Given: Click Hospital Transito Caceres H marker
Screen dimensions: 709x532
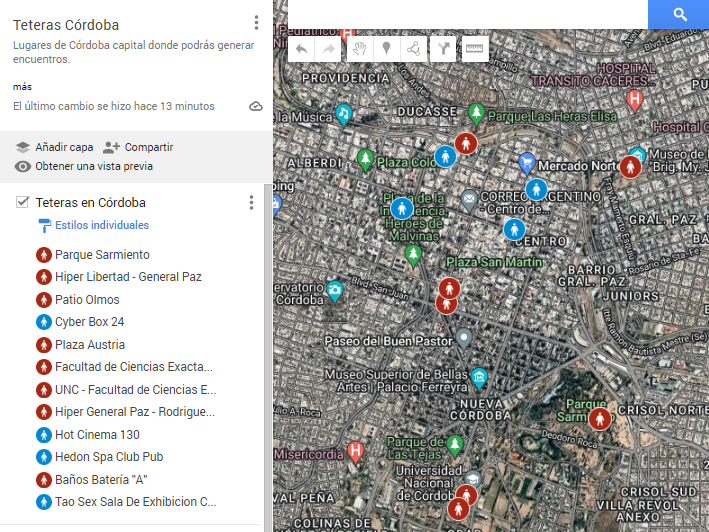Looking at the screenshot, I should click(x=634, y=100).
